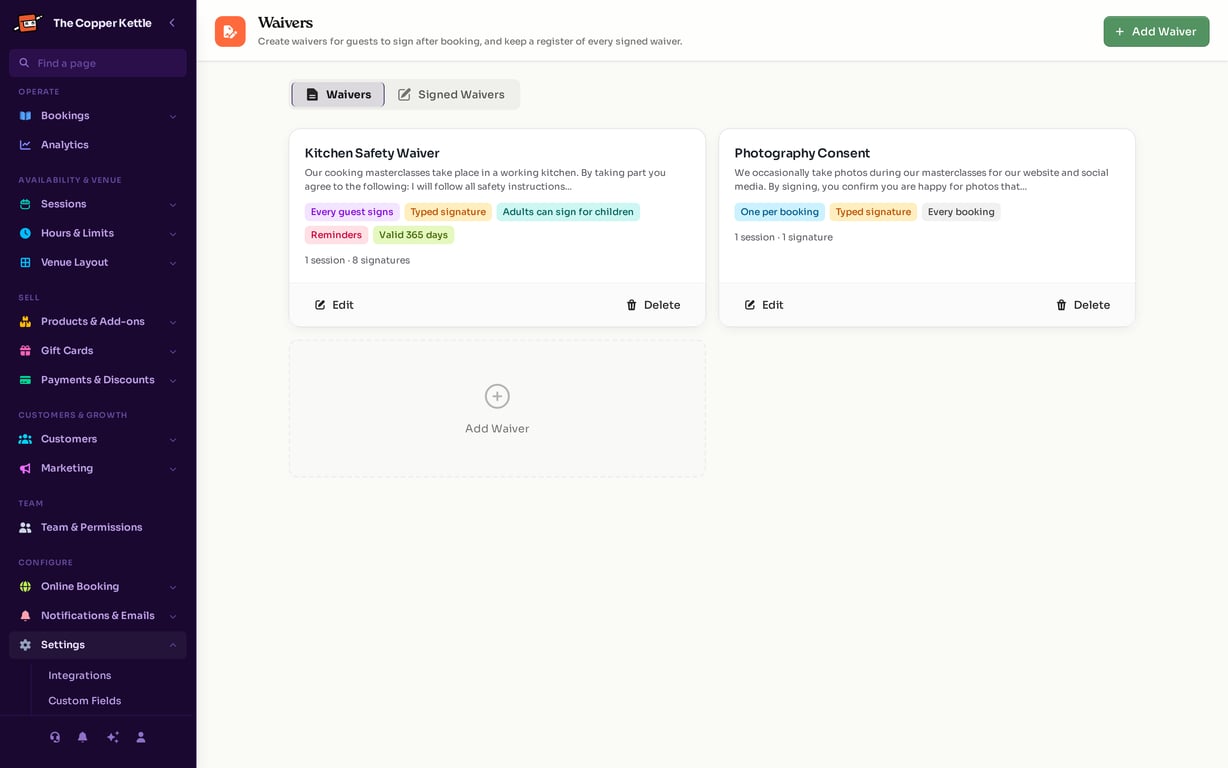Viewport: 1228px width, 768px height.
Task: Click the orange Waivers page icon
Action: 230,31
